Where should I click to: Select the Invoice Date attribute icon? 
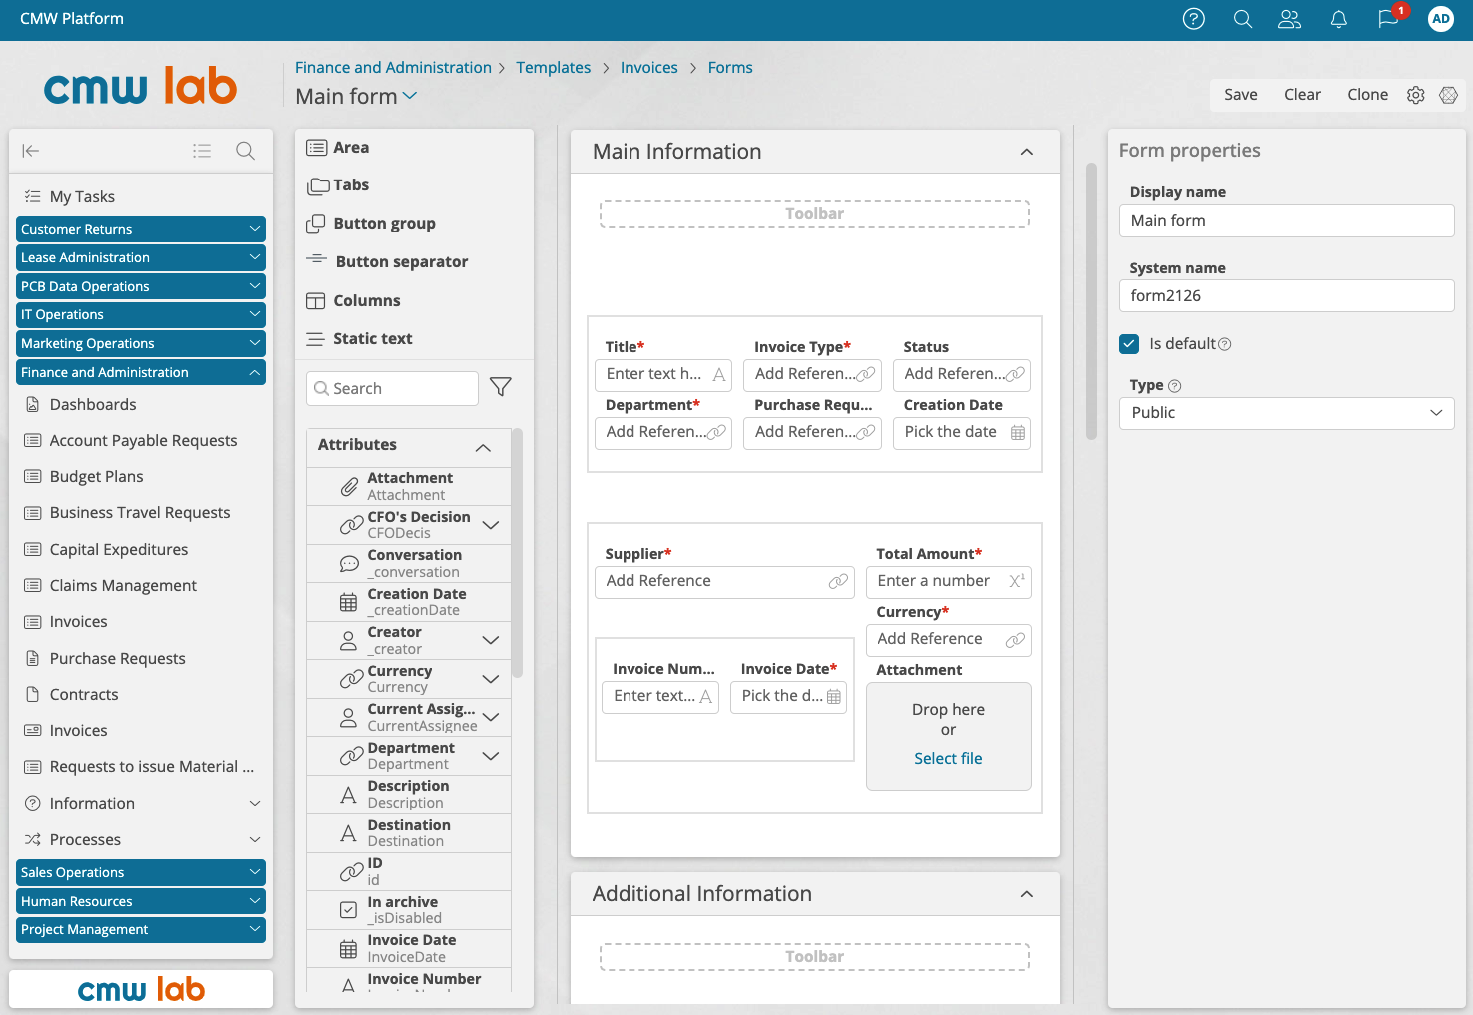pos(349,949)
